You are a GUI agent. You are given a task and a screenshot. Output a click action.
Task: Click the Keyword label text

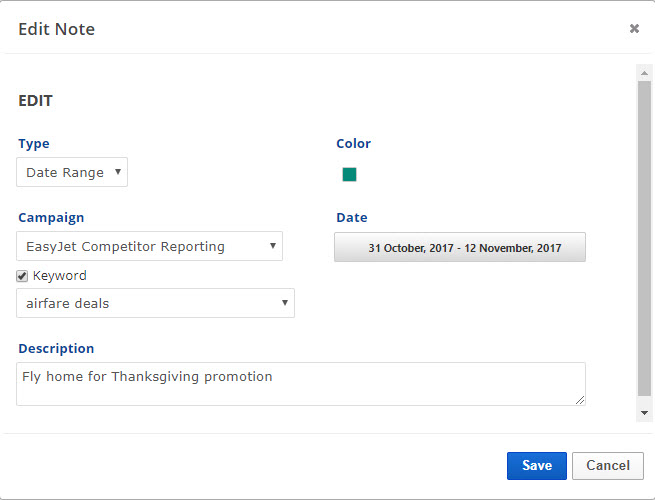(x=60, y=276)
